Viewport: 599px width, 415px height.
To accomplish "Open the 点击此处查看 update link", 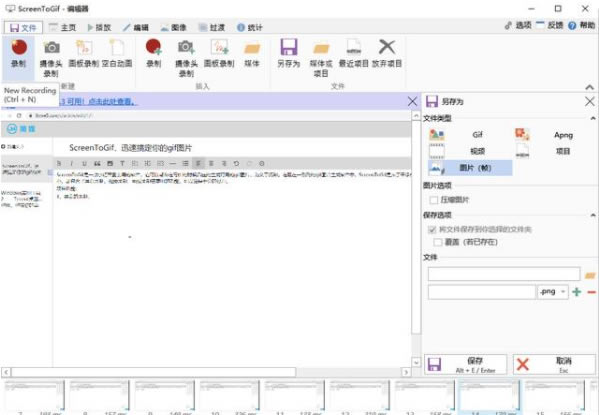I will coord(113,102).
